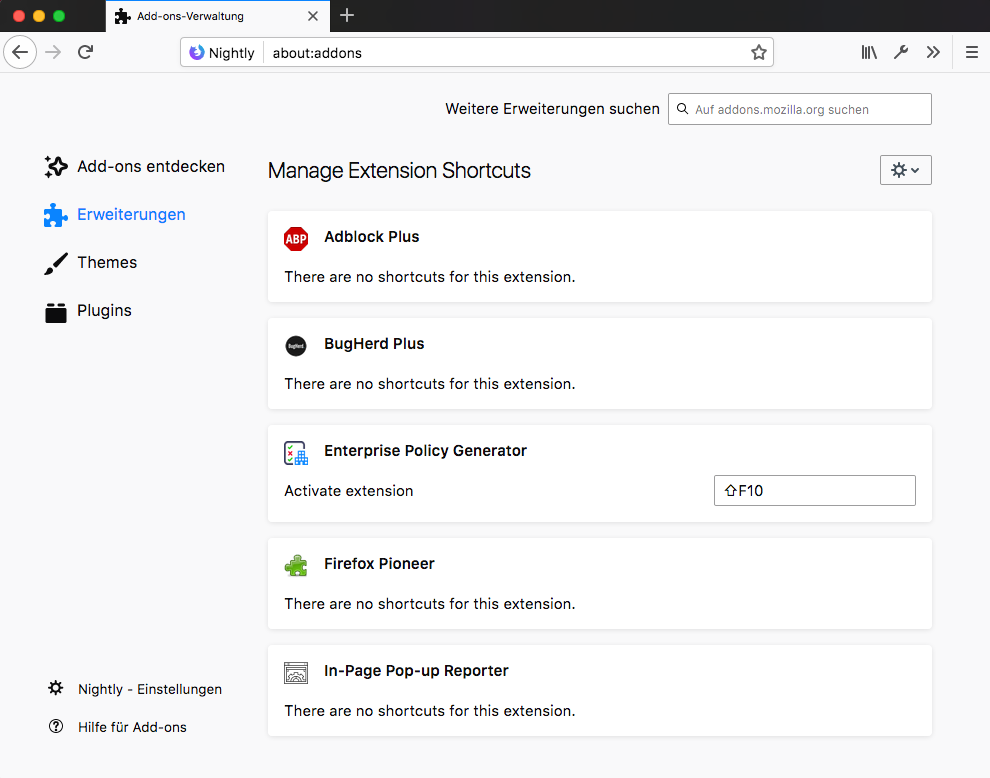Open the Firefox hamburger menu
The height and width of the screenshot is (778, 990).
(x=971, y=53)
